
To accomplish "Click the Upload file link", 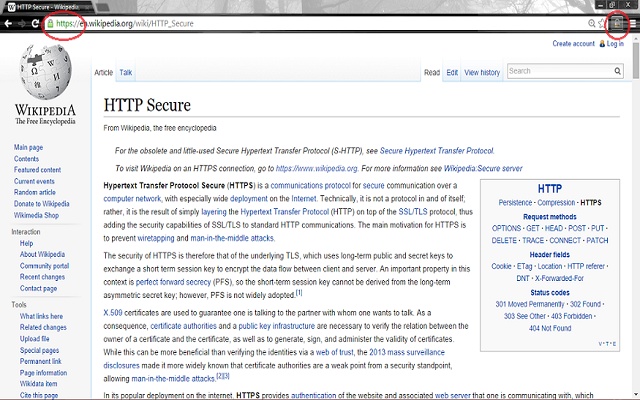I will point(35,339).
